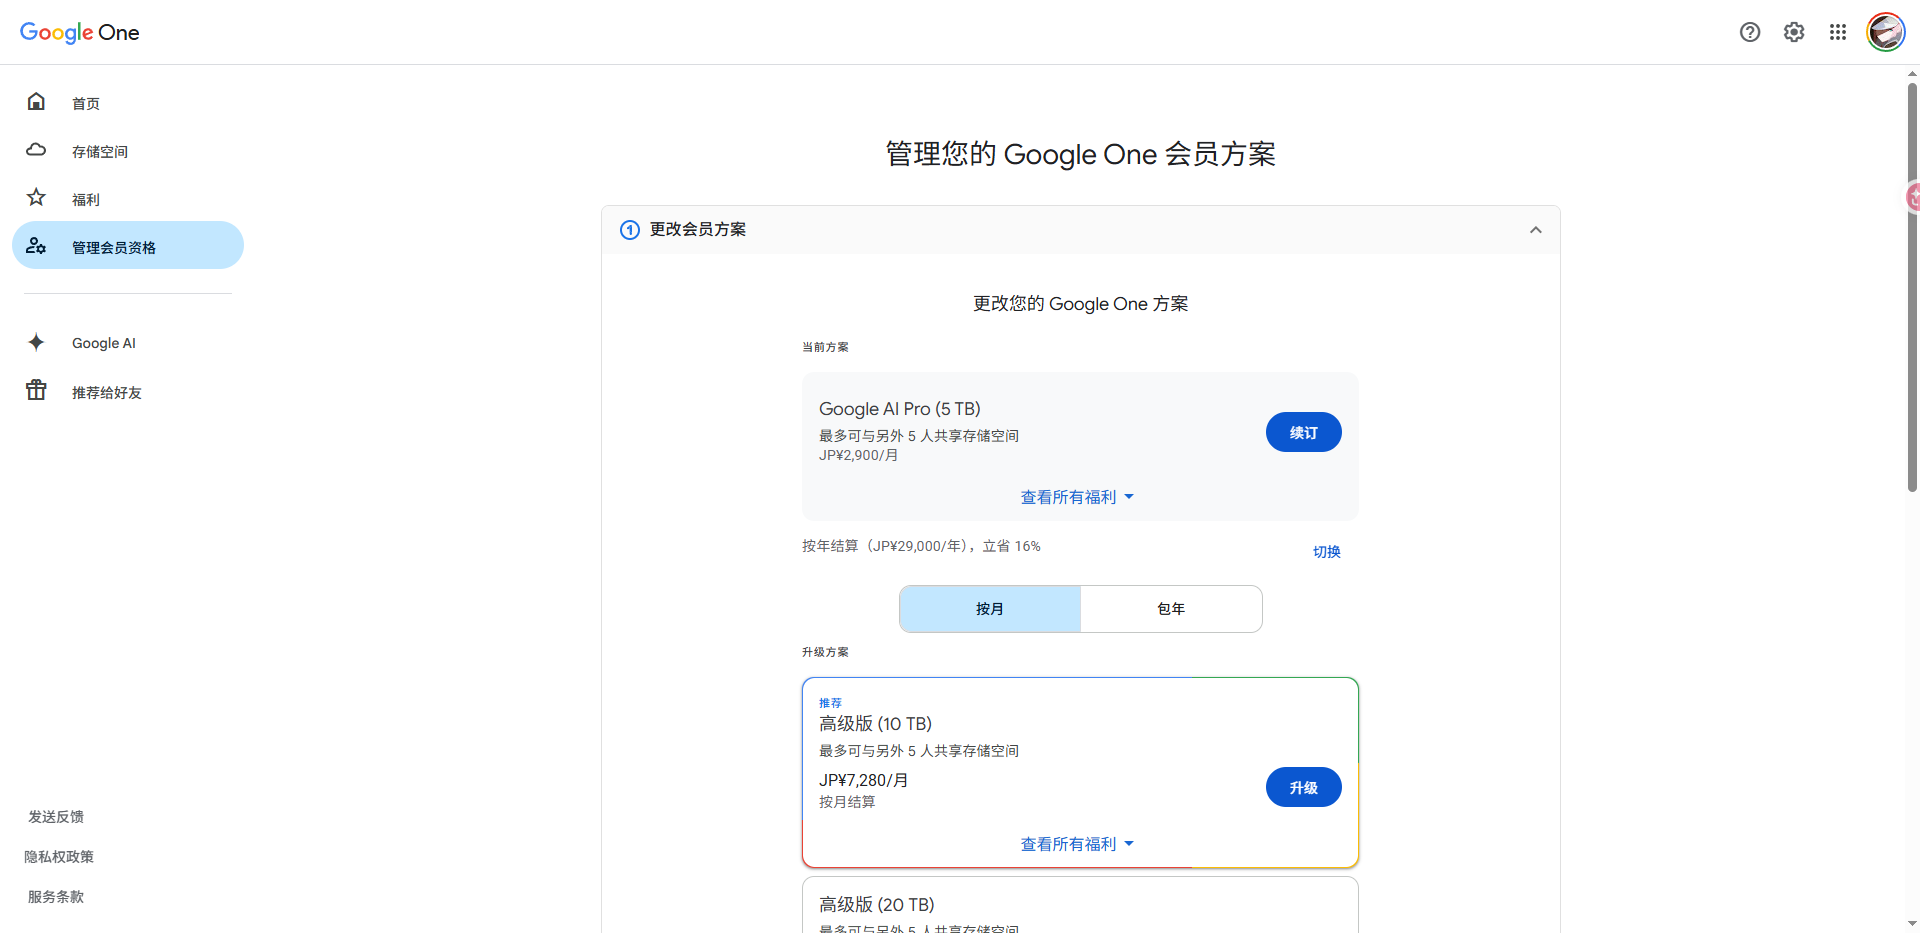
Task: Open the Google apps grid icon
Action: [x=1838, y=32]
